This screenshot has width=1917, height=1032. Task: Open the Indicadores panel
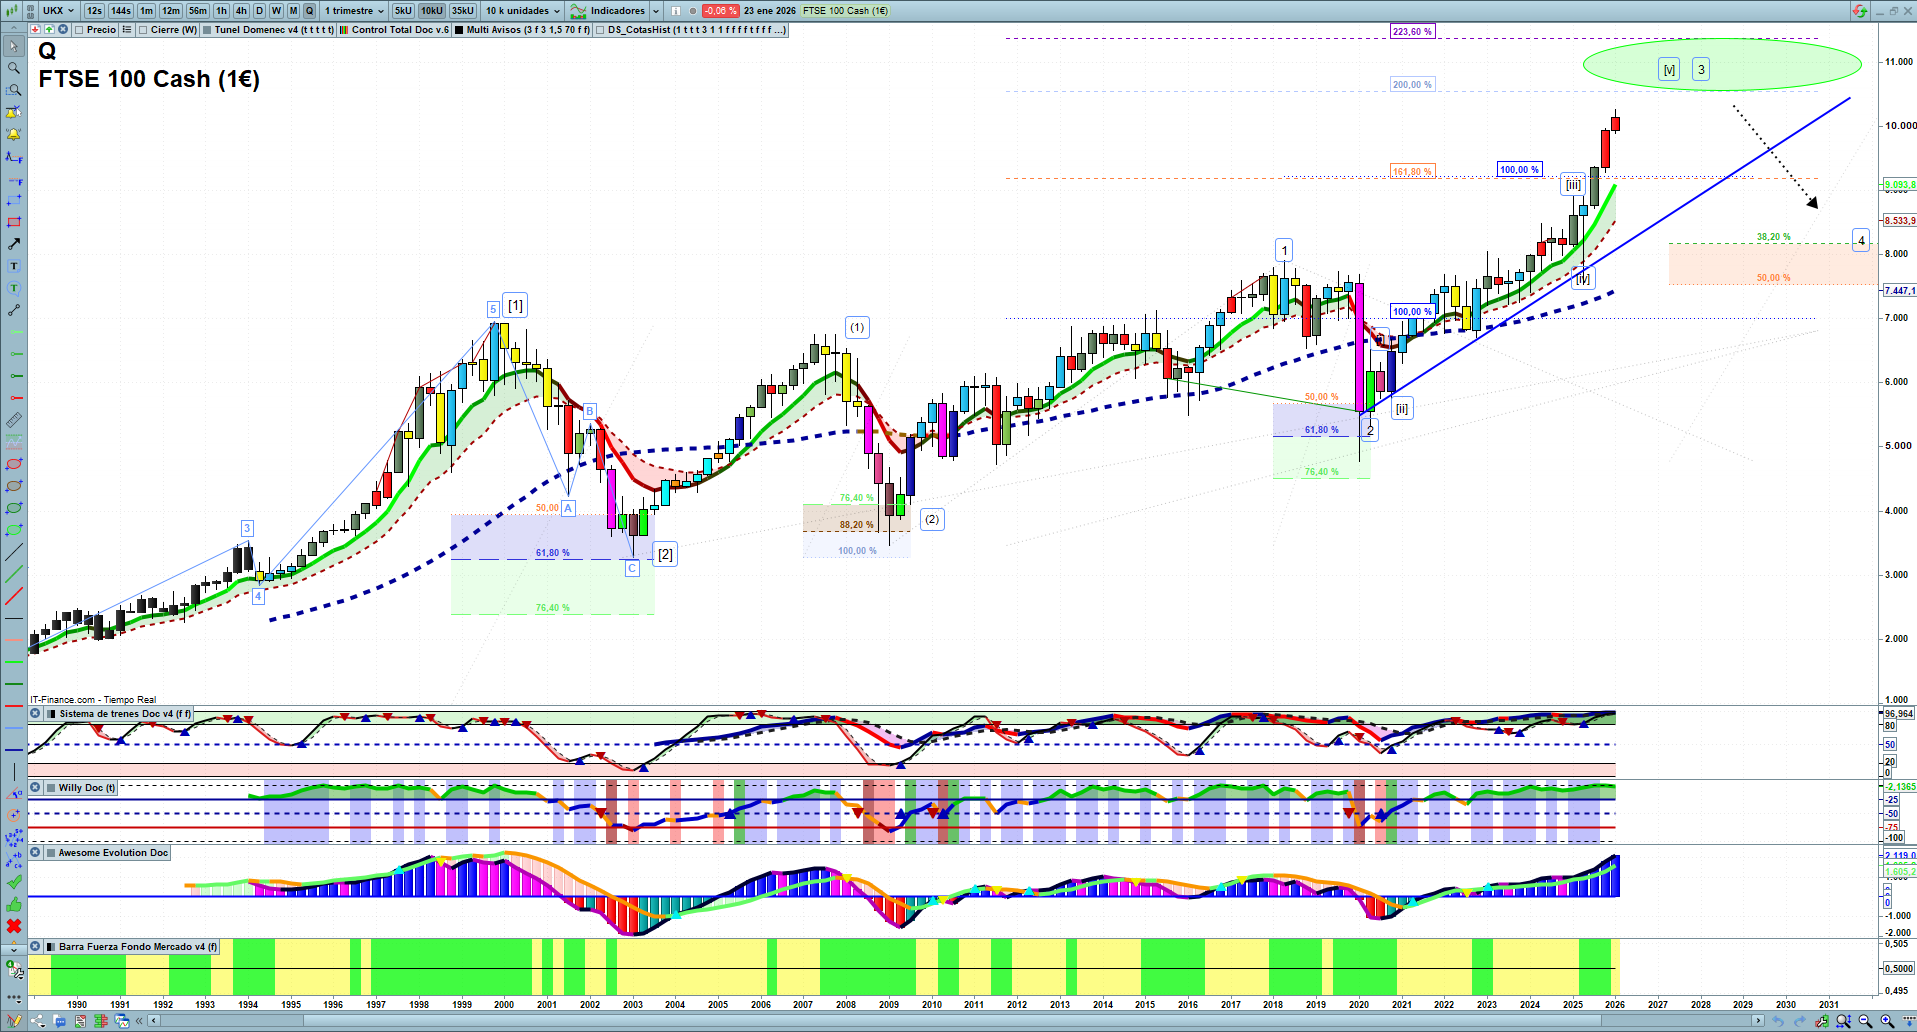pos(609,11)
